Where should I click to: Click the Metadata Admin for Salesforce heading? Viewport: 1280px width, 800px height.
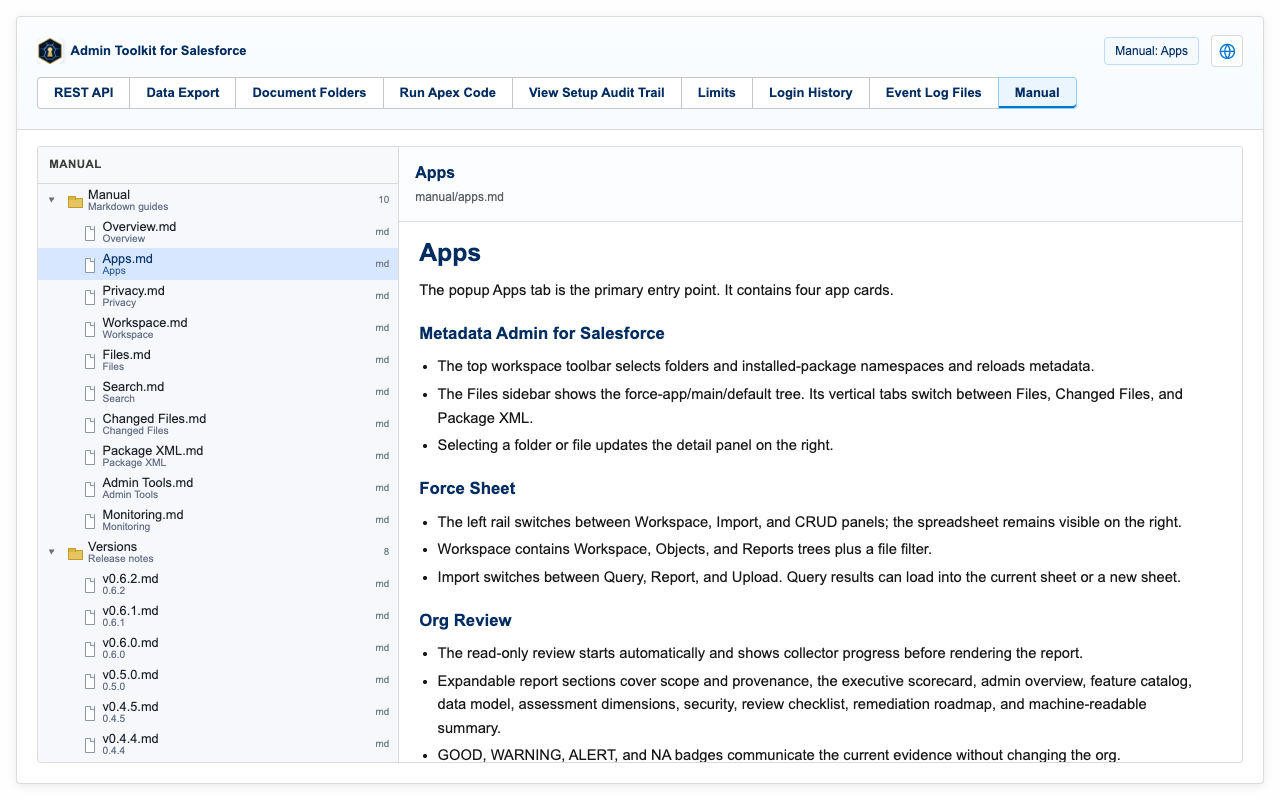click(x=542, y=334)
